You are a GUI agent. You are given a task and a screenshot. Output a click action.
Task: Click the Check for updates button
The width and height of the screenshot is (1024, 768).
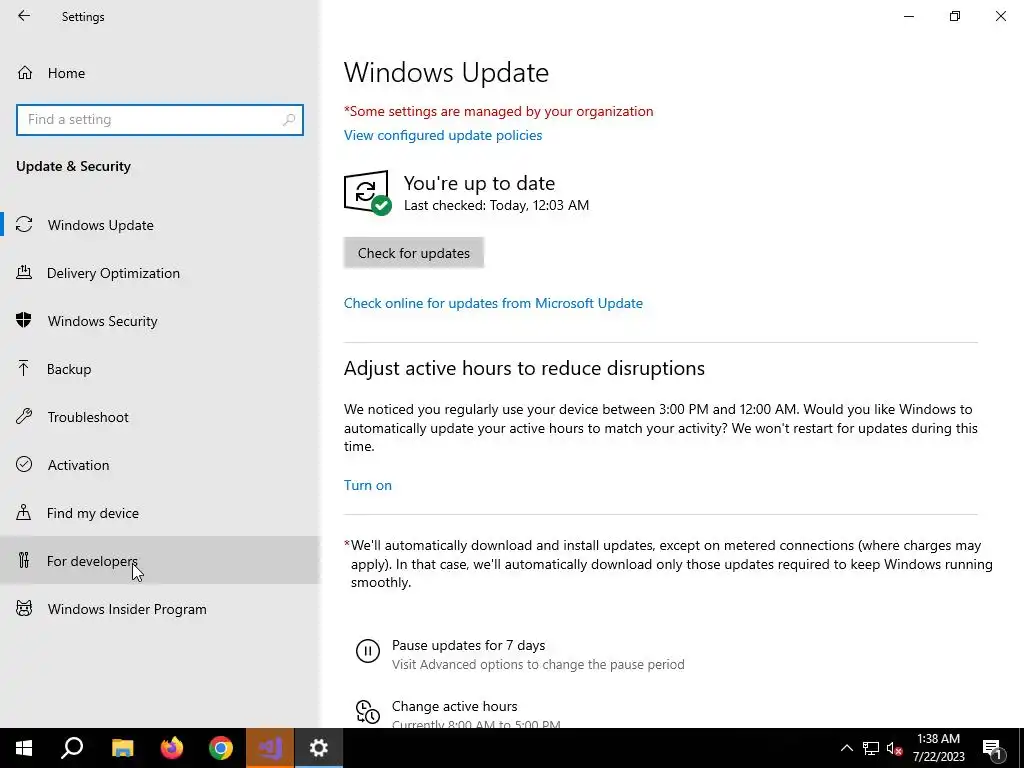click(413, 253)
